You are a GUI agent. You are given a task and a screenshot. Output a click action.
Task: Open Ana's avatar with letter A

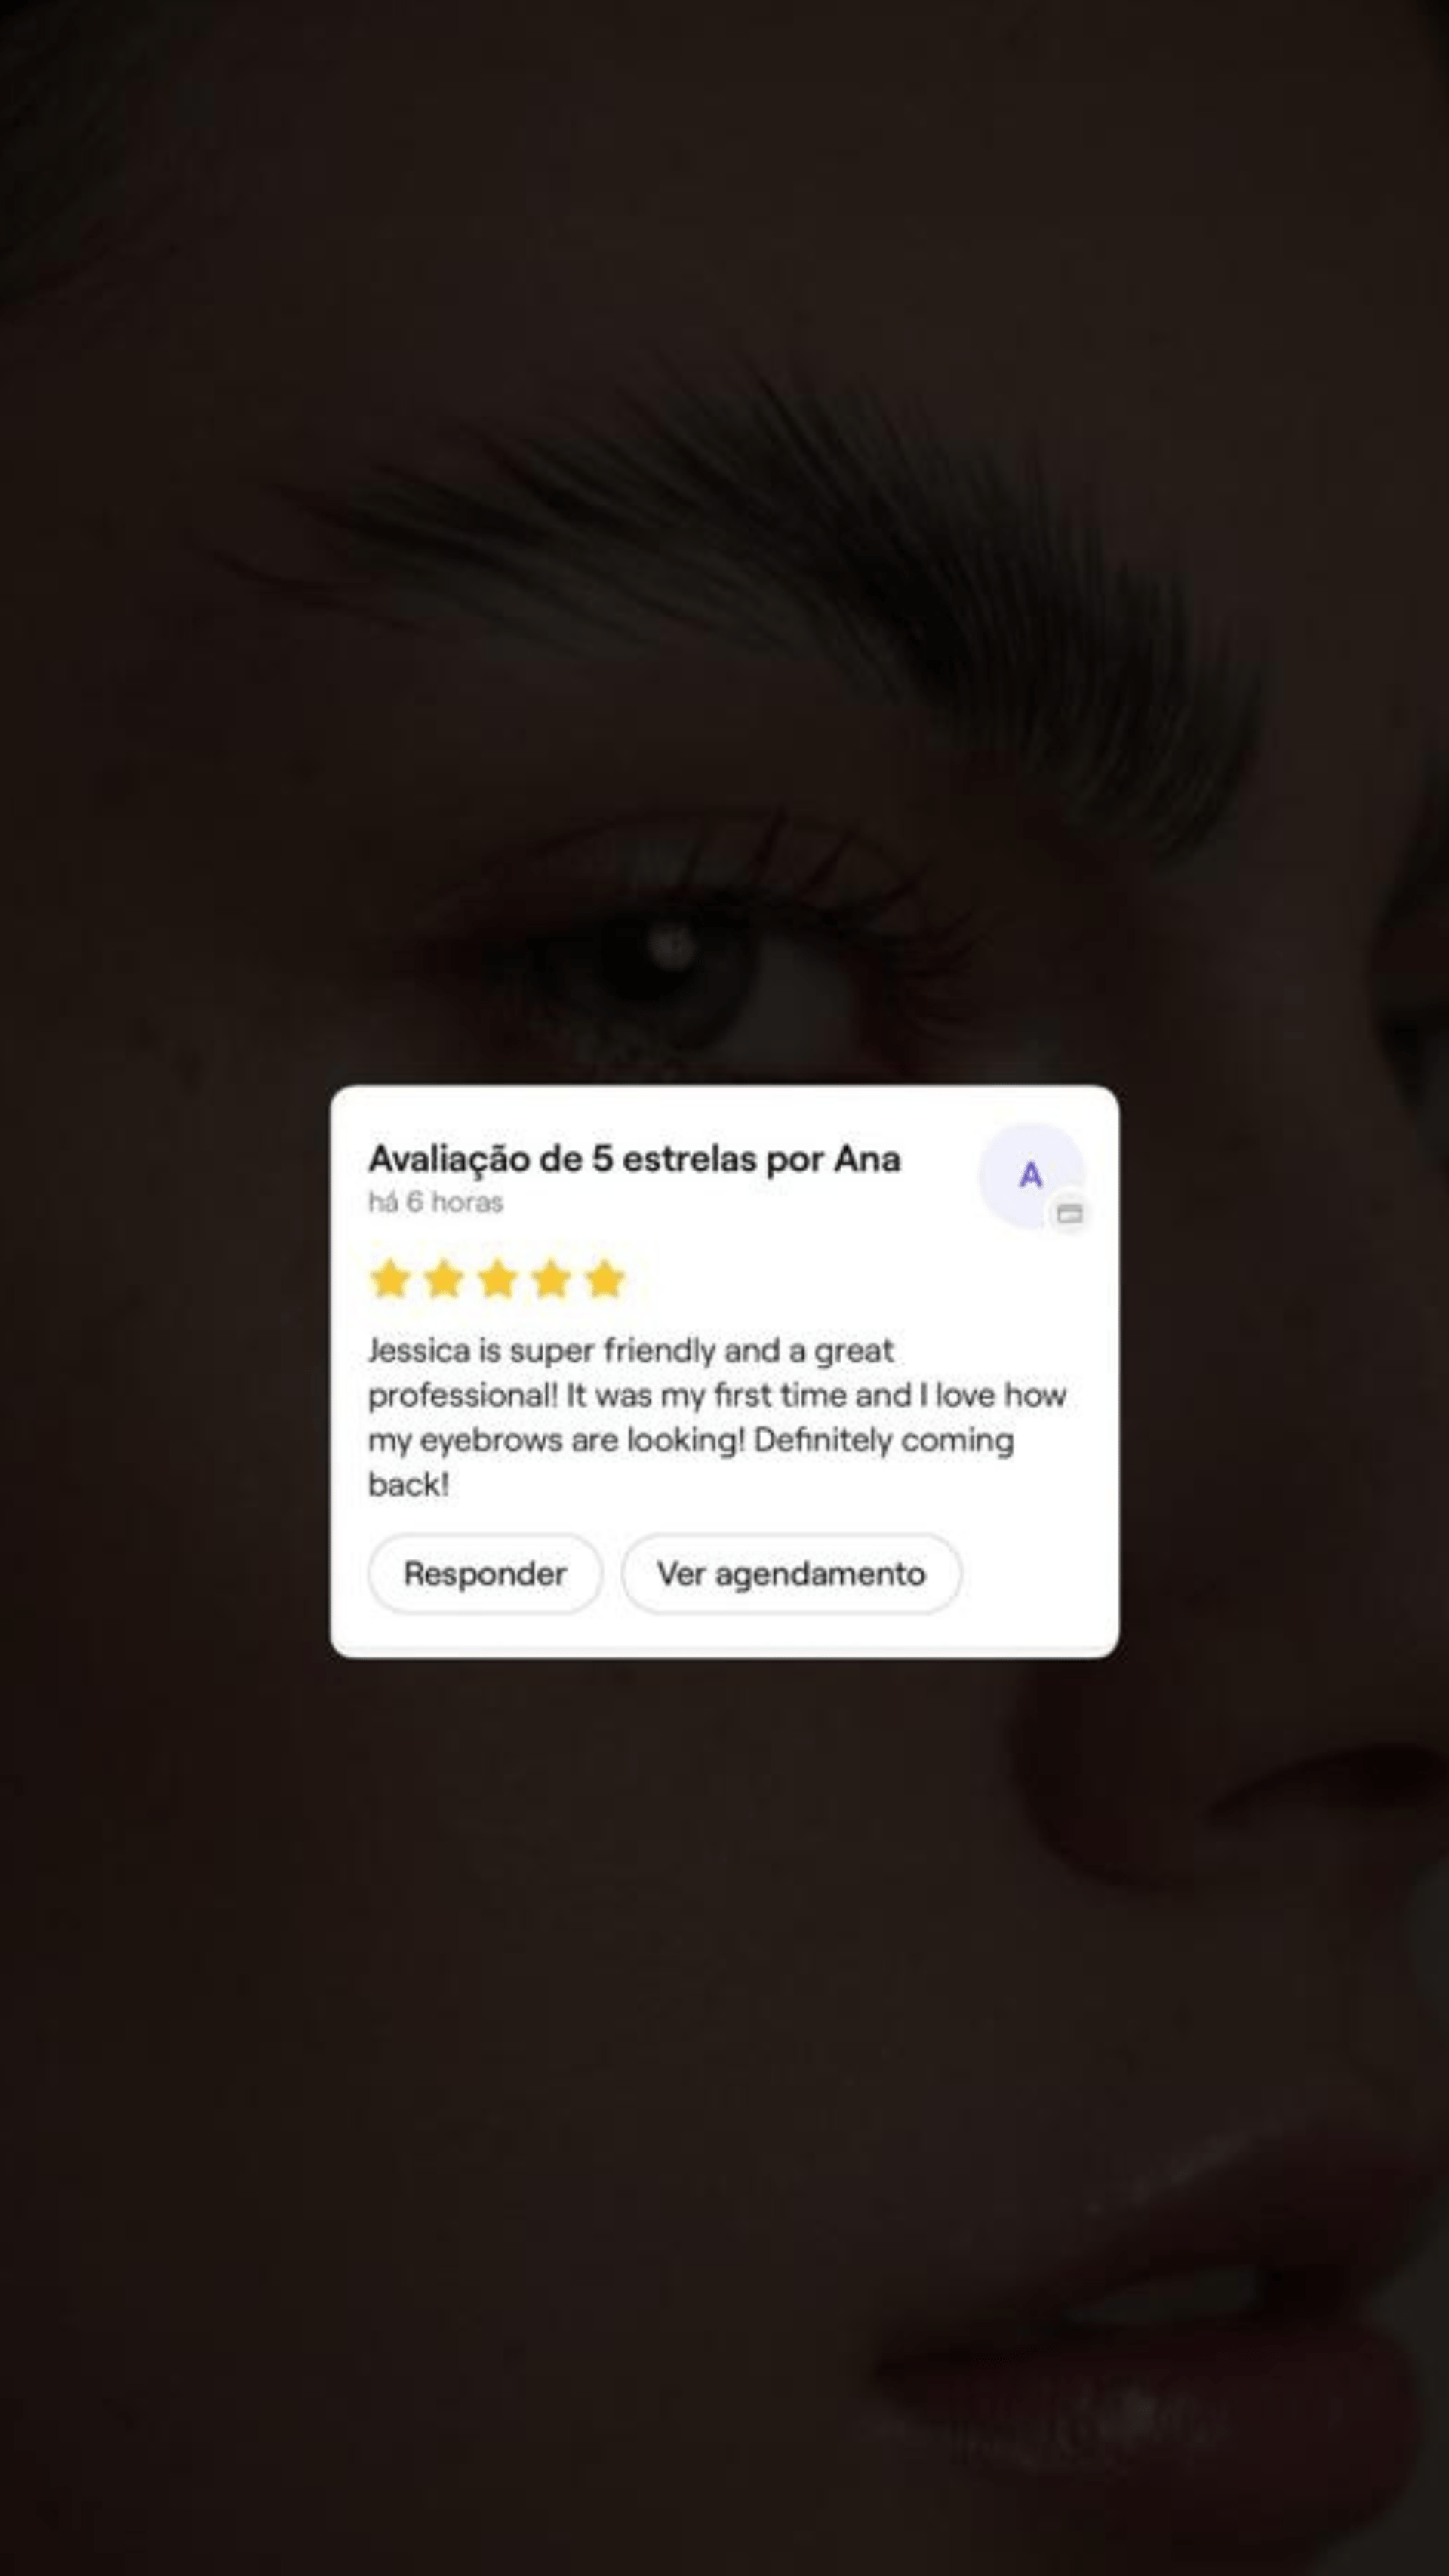tap(1031, 1175)
